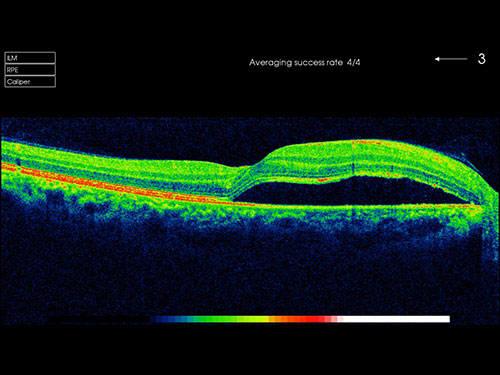
Task: Click the bright red RPE band at left
Action: (x=100, y=183)
